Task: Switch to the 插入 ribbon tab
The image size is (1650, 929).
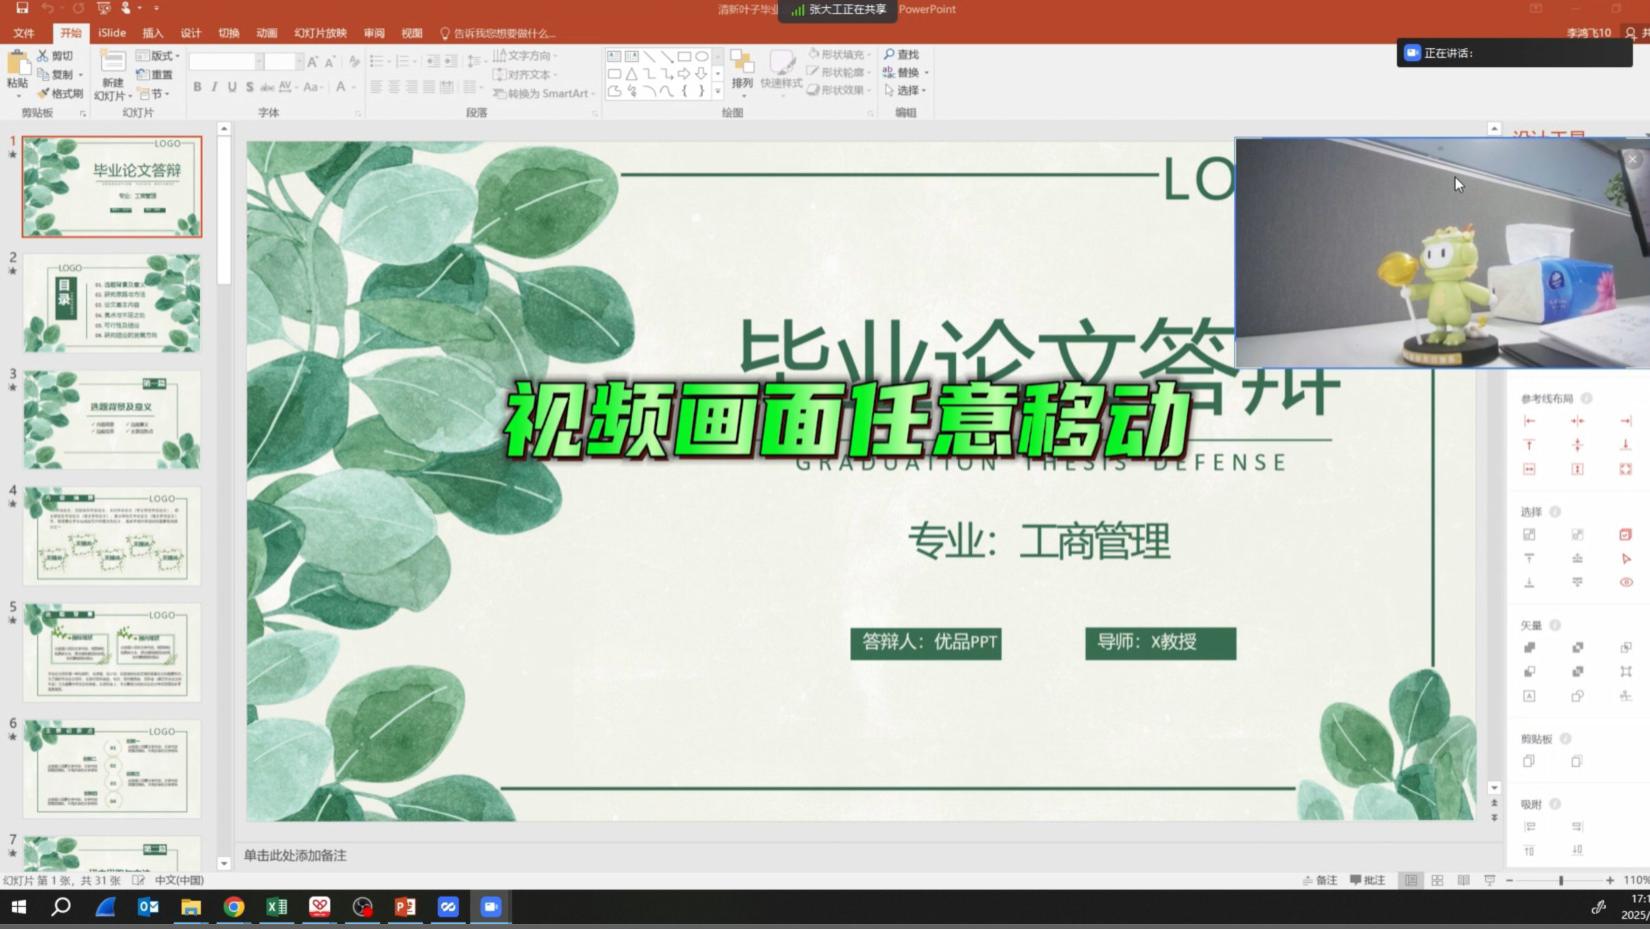Action: pos(152,32)
